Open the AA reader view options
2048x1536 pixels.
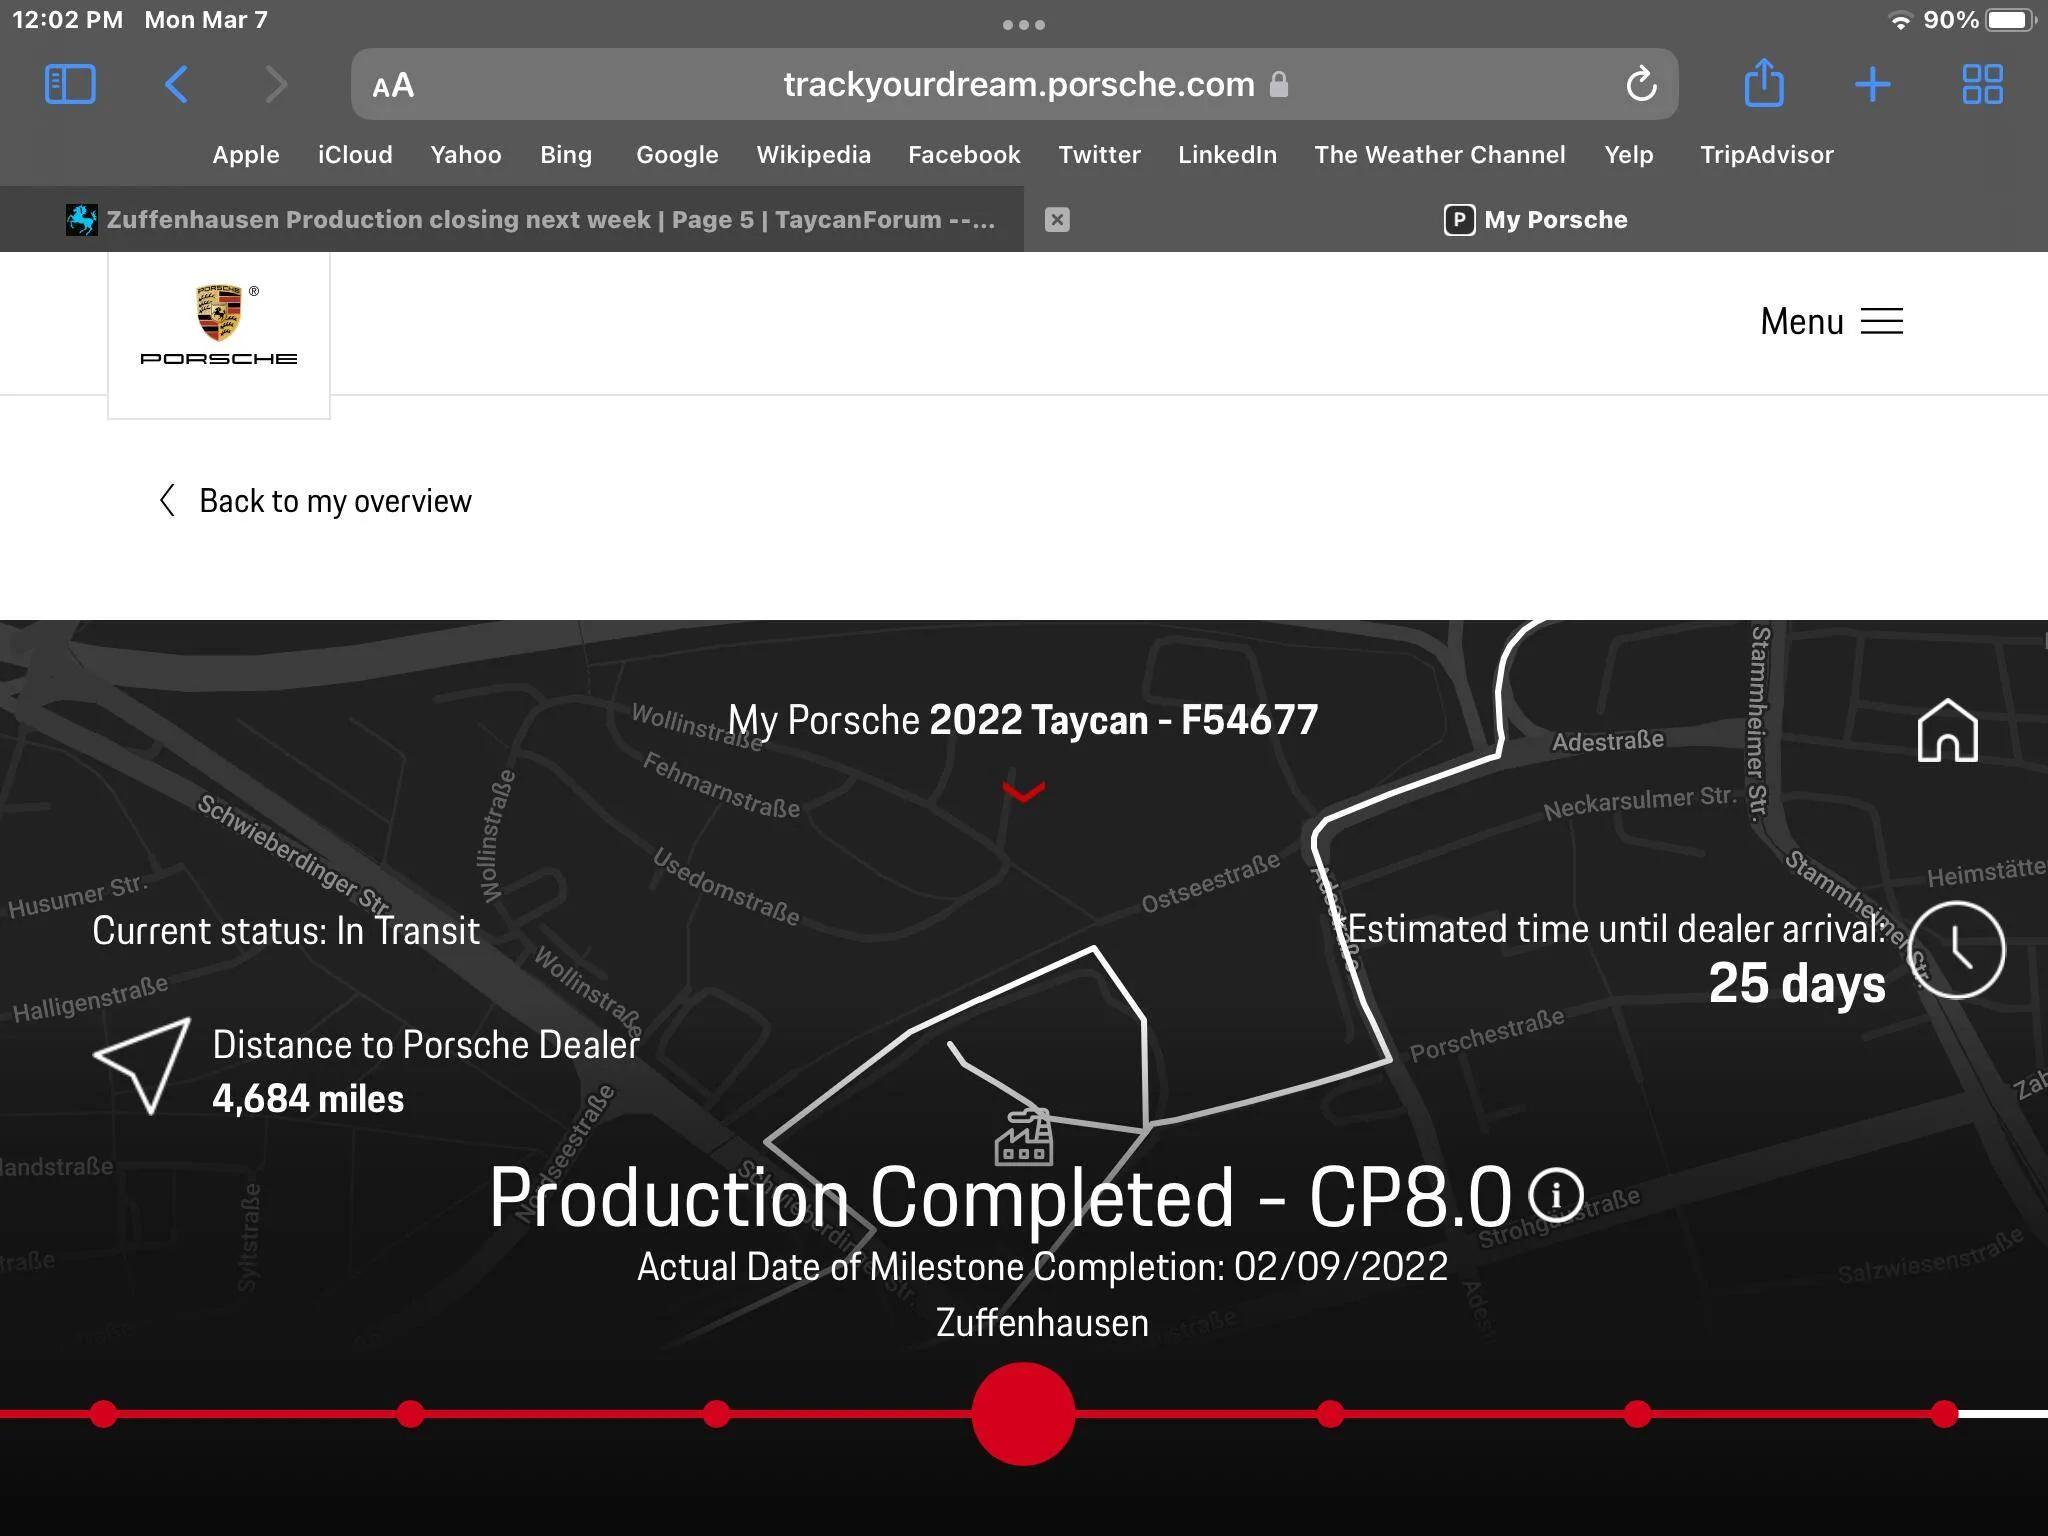[393, 86]
